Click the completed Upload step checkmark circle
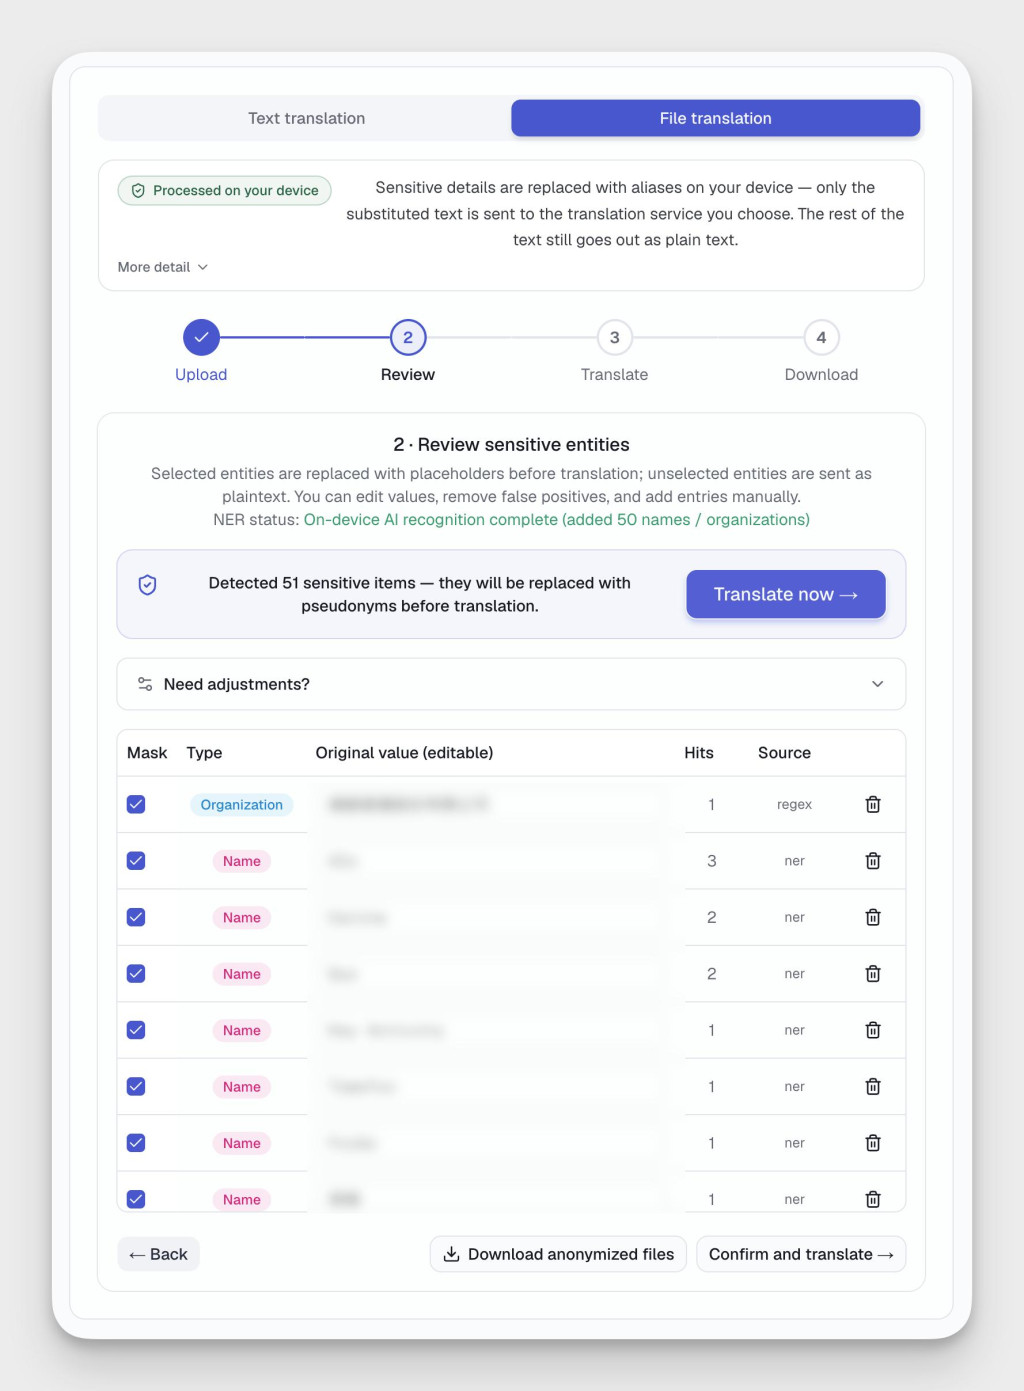1024x1391 pixels. tap(201, 338)
